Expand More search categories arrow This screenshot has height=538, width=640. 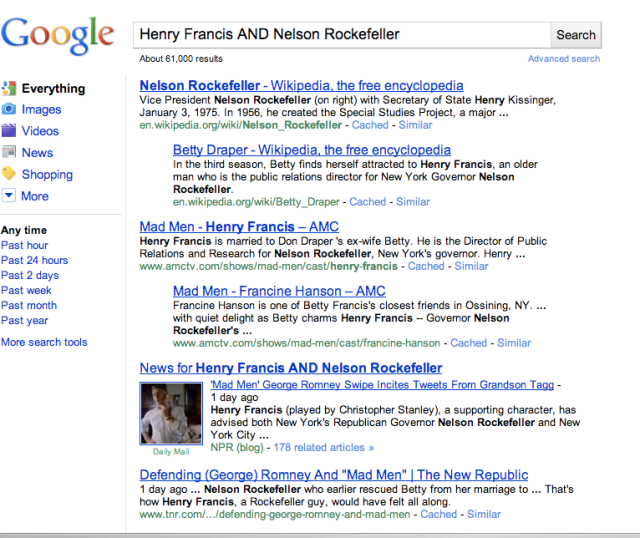[9, 196]
